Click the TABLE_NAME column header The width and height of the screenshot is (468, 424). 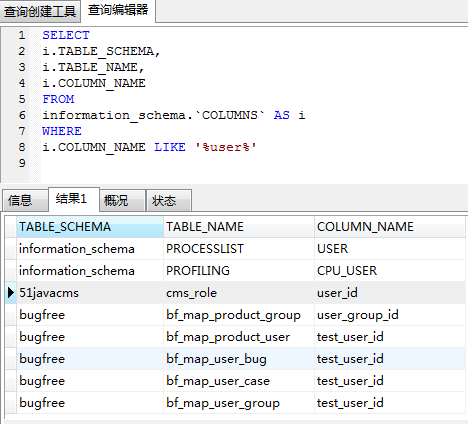pos(239,227)
